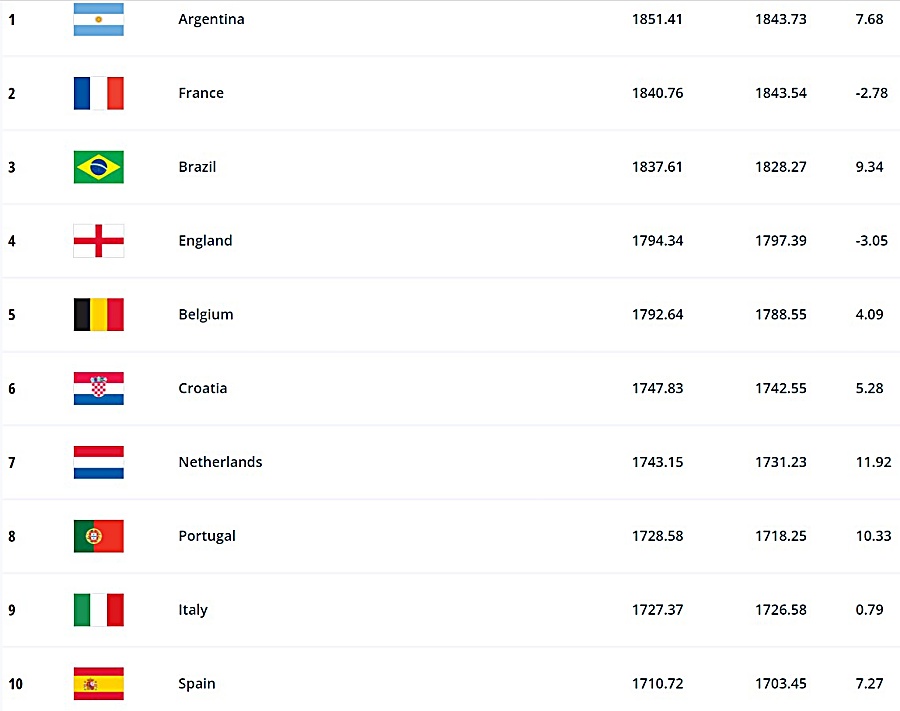Click England's previous points 1797.39
The width and height of the screenshot is (900, 711).
pyautogui.click(x=781, y=240)
